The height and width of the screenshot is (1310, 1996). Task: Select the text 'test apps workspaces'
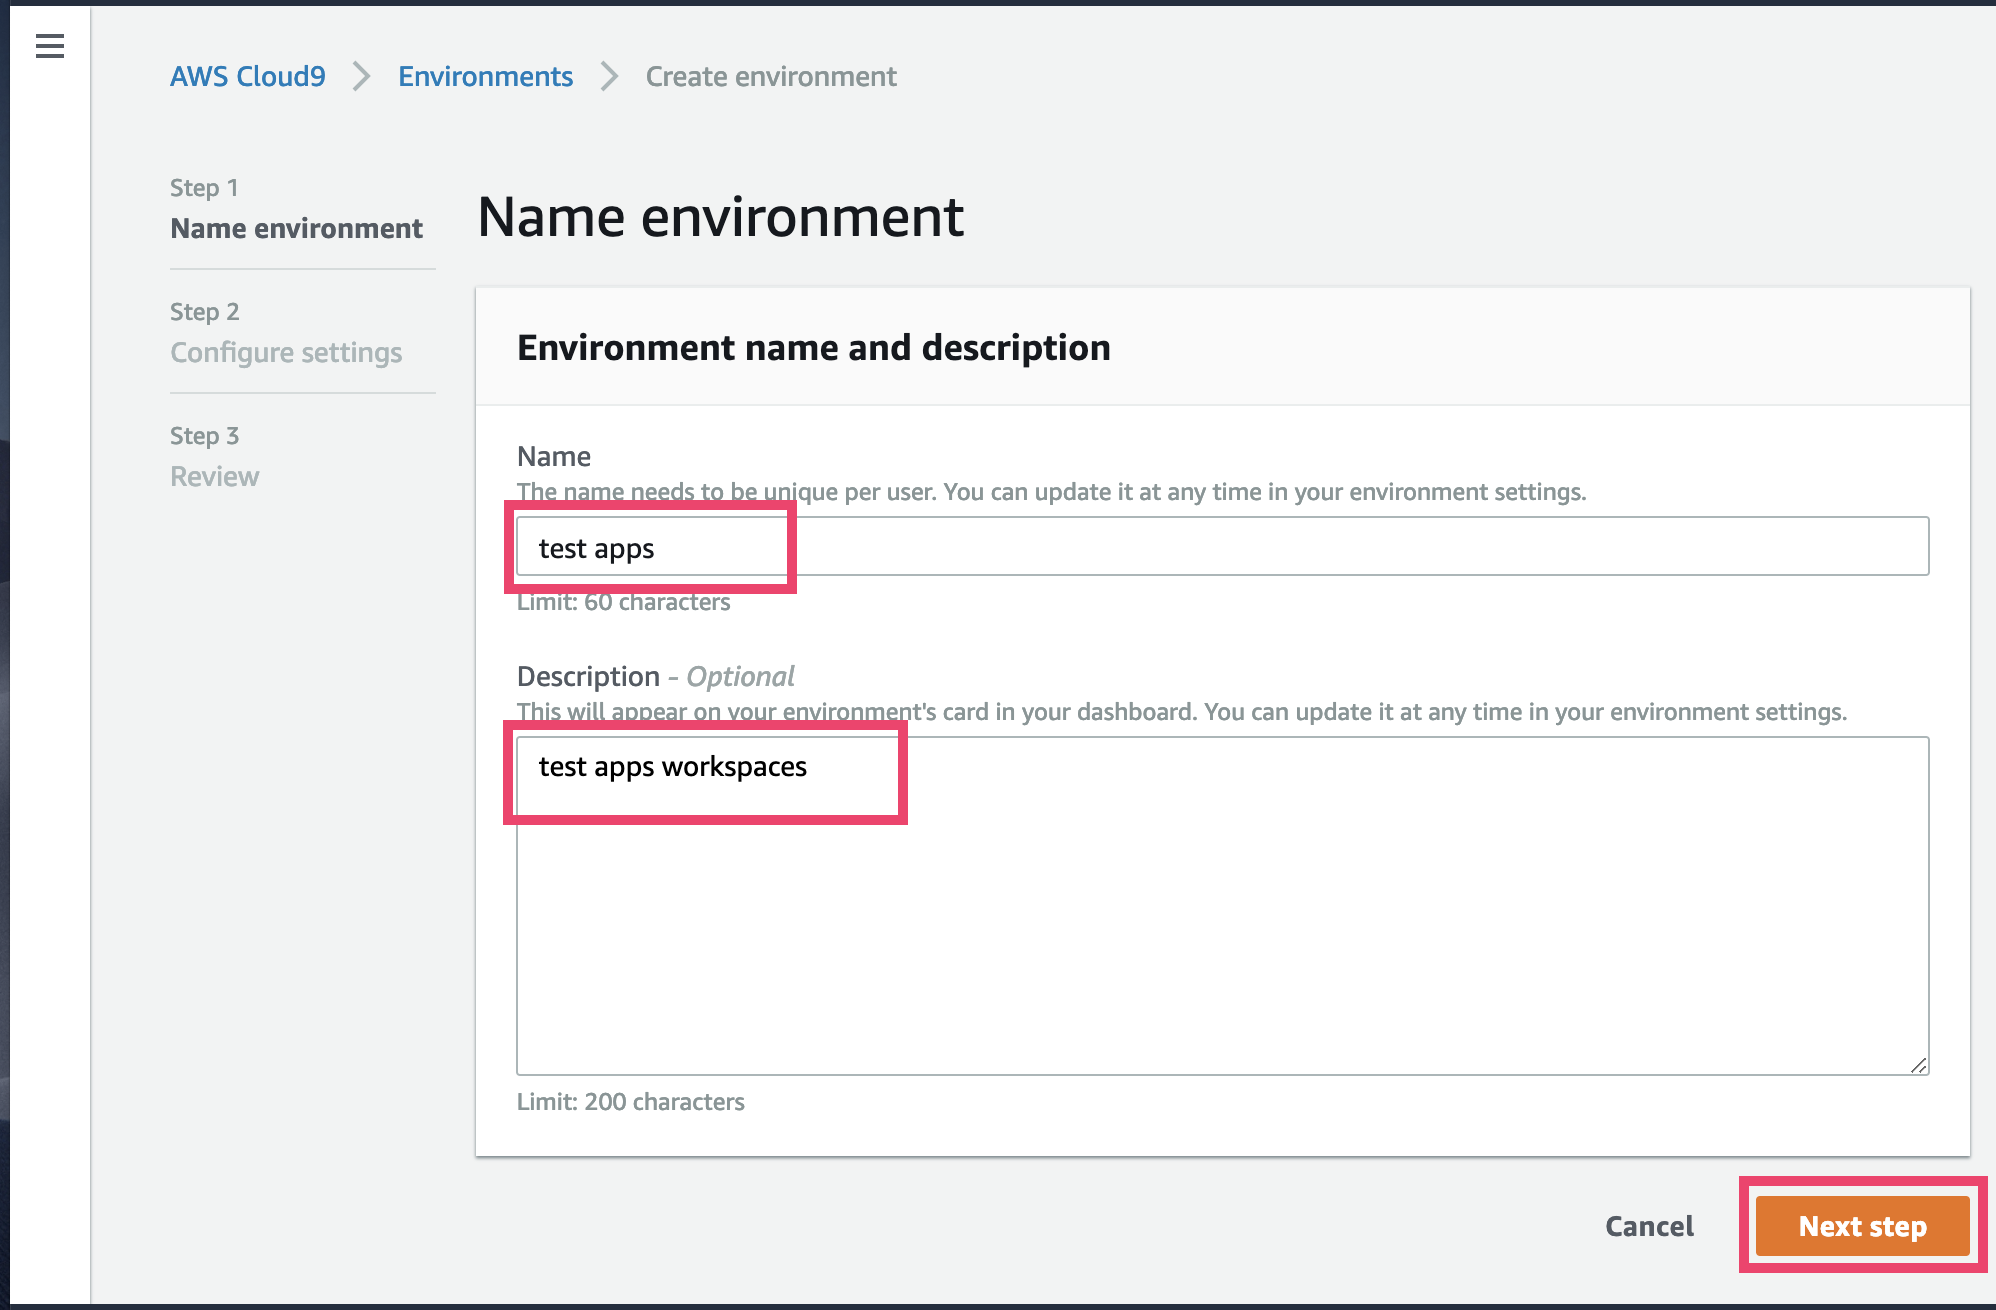point(671,767)
